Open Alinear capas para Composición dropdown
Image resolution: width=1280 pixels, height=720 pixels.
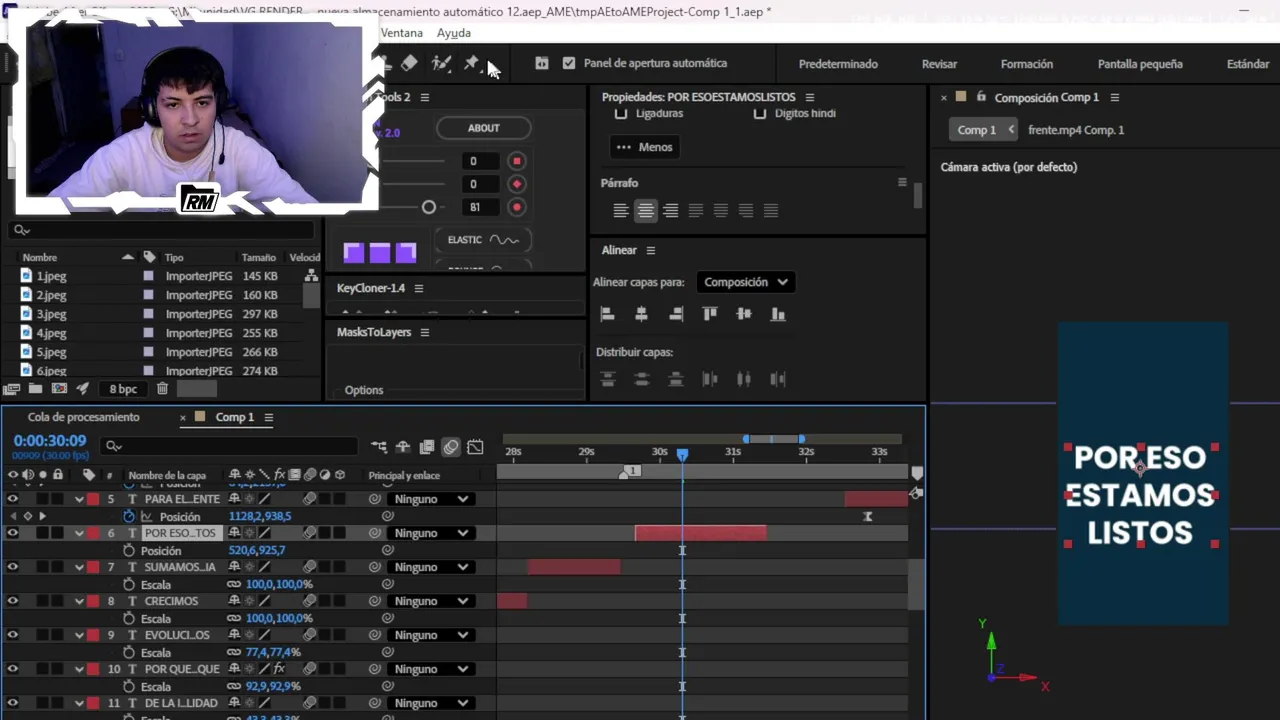(746, 282)
